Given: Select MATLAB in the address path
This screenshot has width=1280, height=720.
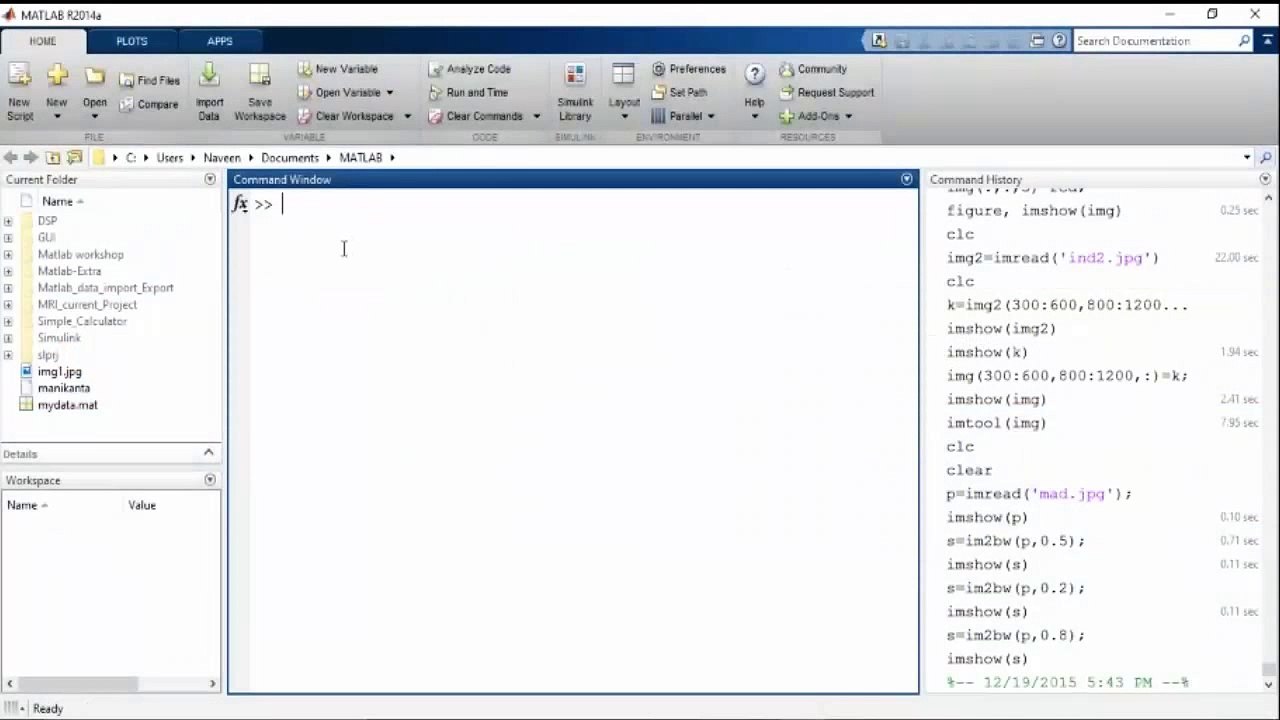Looking at the screenshot, I should [x=361, y=158].
